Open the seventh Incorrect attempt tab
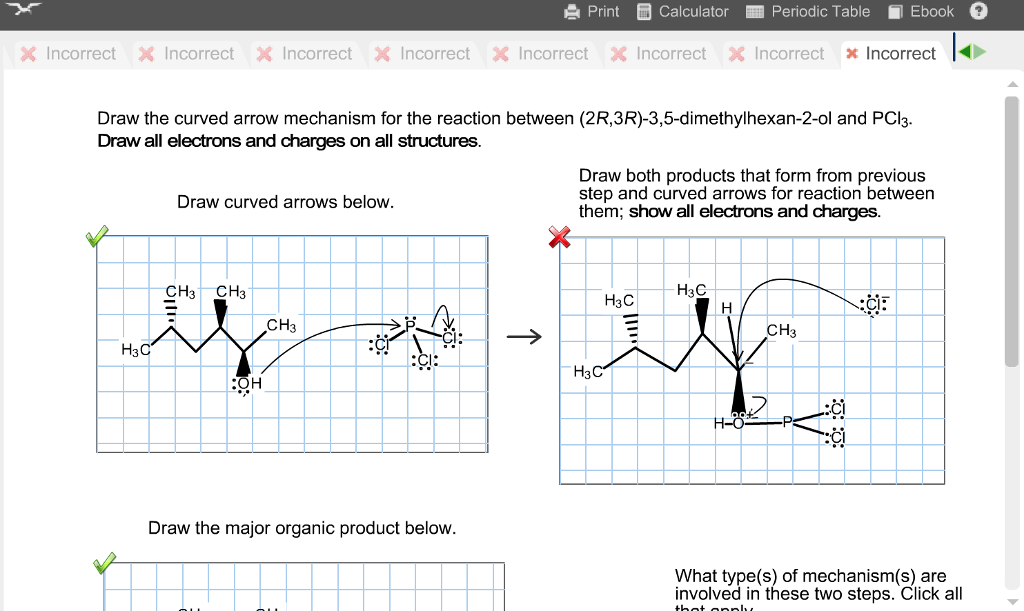Viewport: 1024px width, 611px height. click(x=777, y=54)
